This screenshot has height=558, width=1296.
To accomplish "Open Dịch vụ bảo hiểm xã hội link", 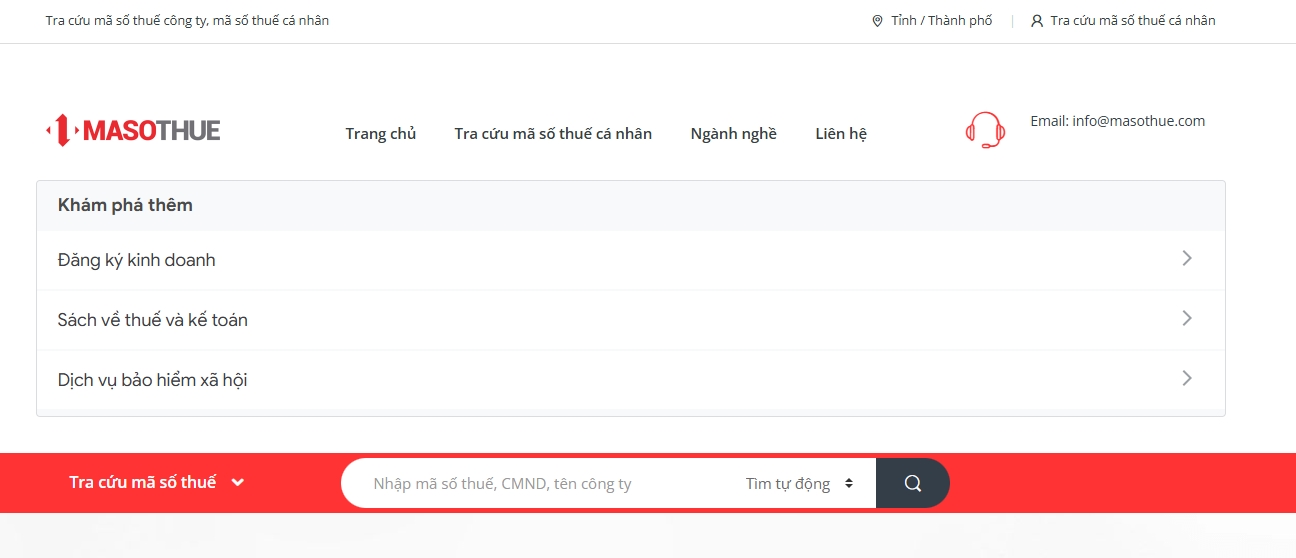I will tap(153, 380).
